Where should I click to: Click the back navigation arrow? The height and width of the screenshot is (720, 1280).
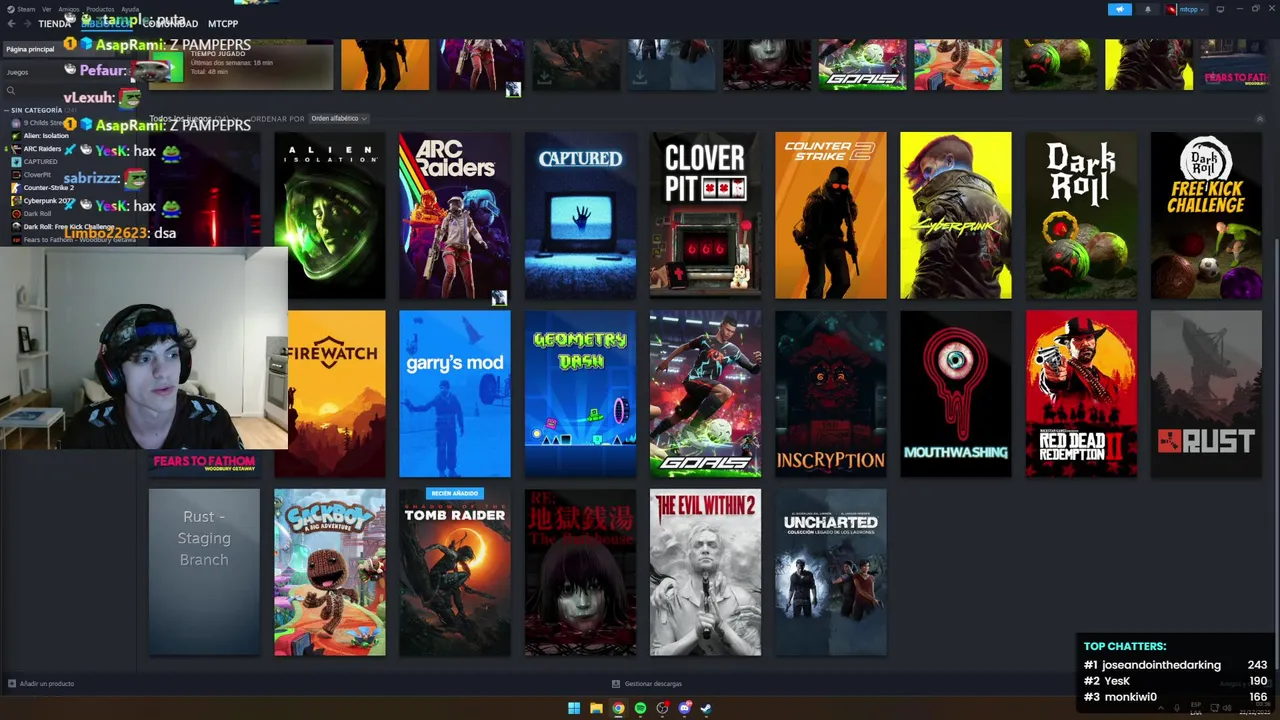click(x=9, y=23)
